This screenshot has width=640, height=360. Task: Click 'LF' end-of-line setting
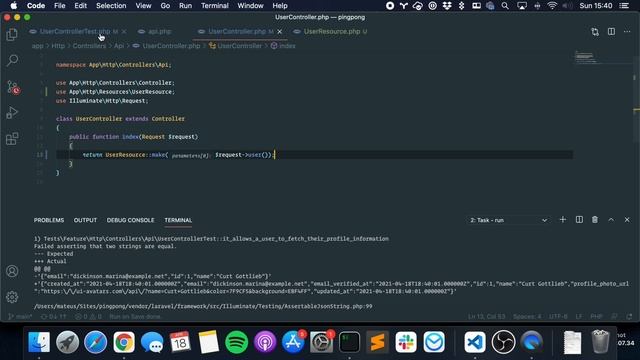coord(579,316)
